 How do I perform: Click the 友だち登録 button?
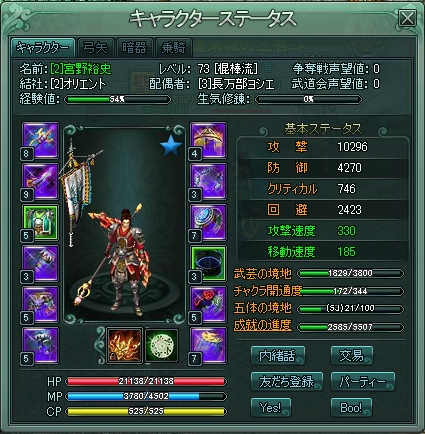click(287, 382)
